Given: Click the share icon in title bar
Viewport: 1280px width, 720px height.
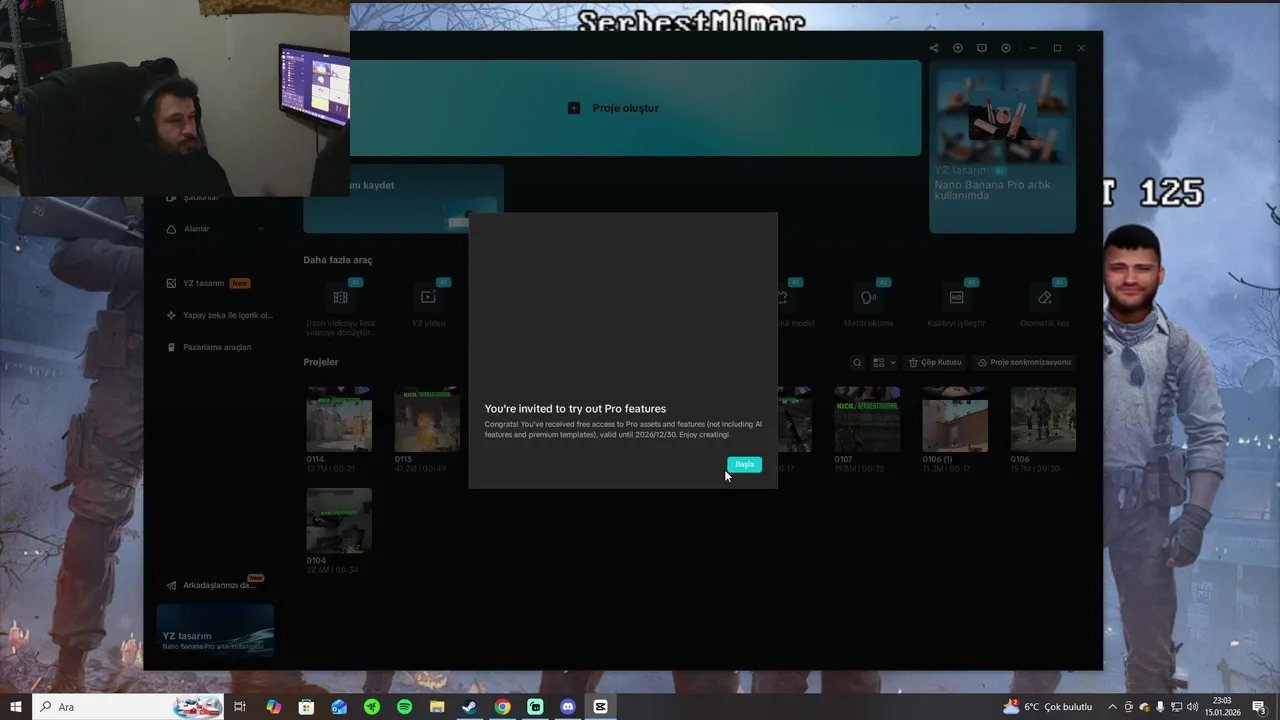Looking at the screenshot, I should [x=934, y=48].
